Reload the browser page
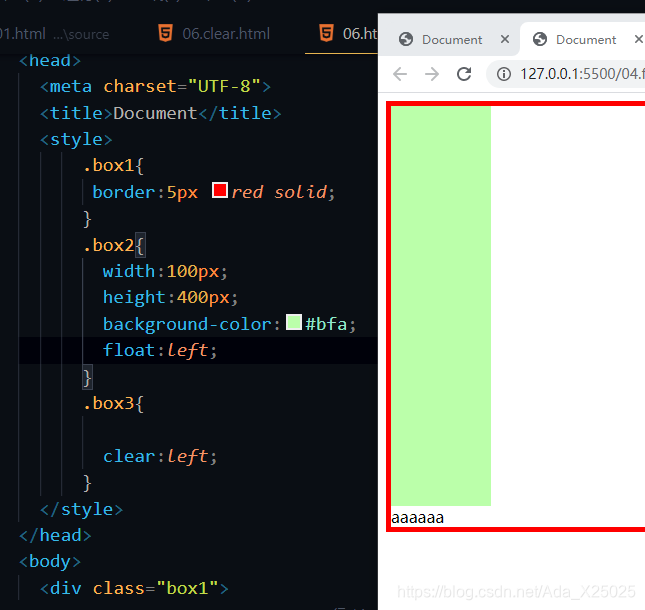The width and height of the screenshot is (645, 610). coord(464,74)
